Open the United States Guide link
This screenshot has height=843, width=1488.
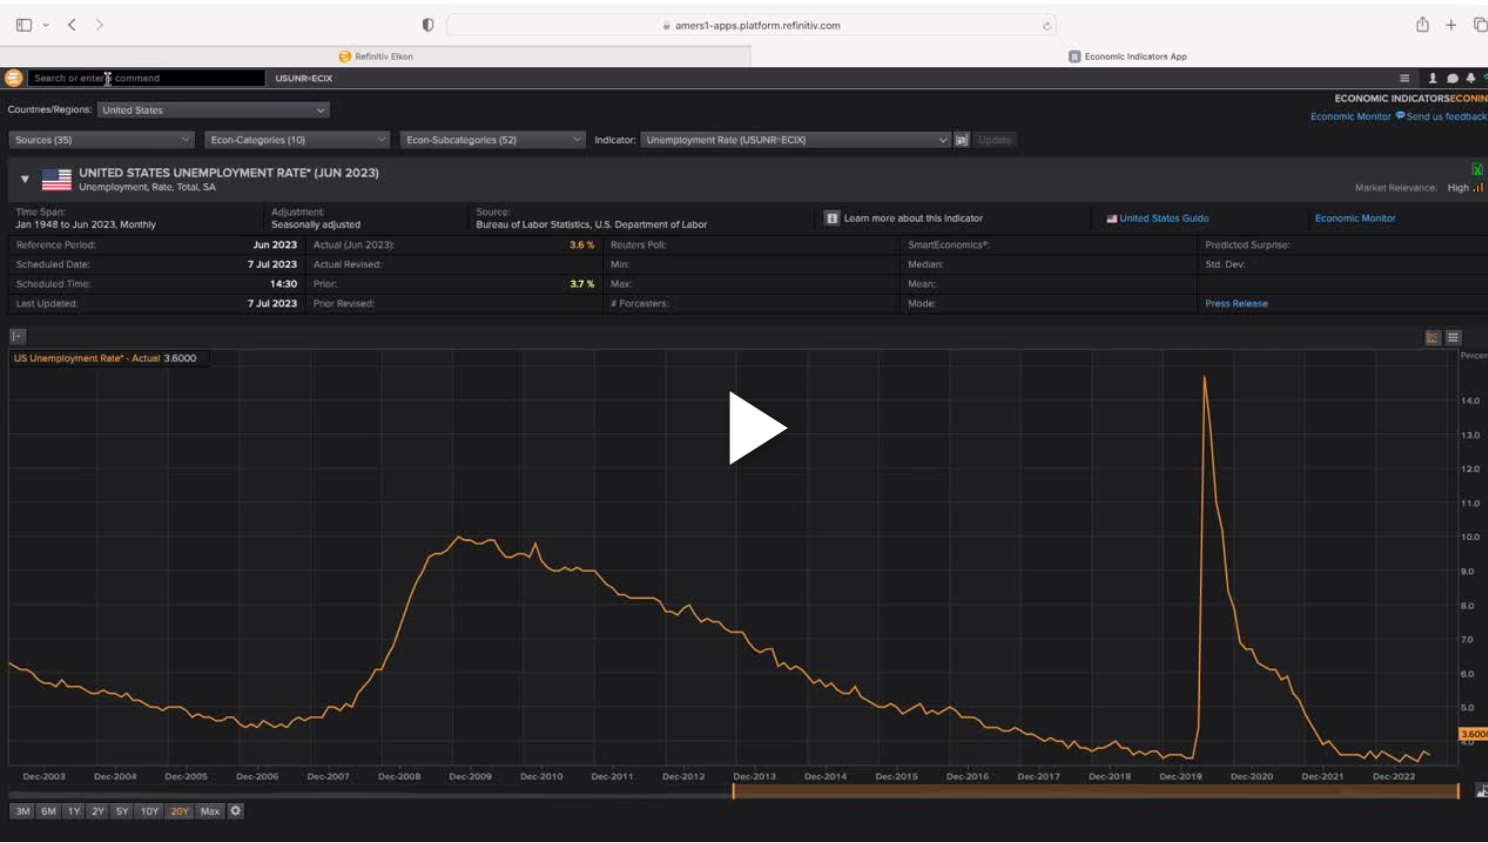(1163, 218)
